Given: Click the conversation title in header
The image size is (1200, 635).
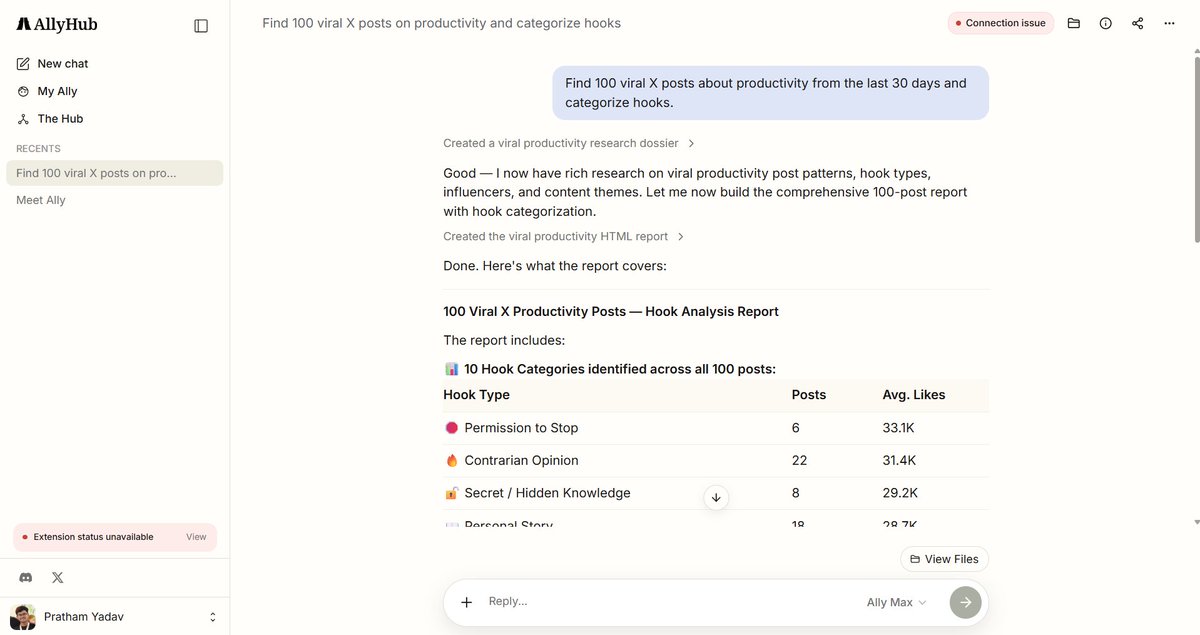Looking at the screenshot, I should click(441, 23).
